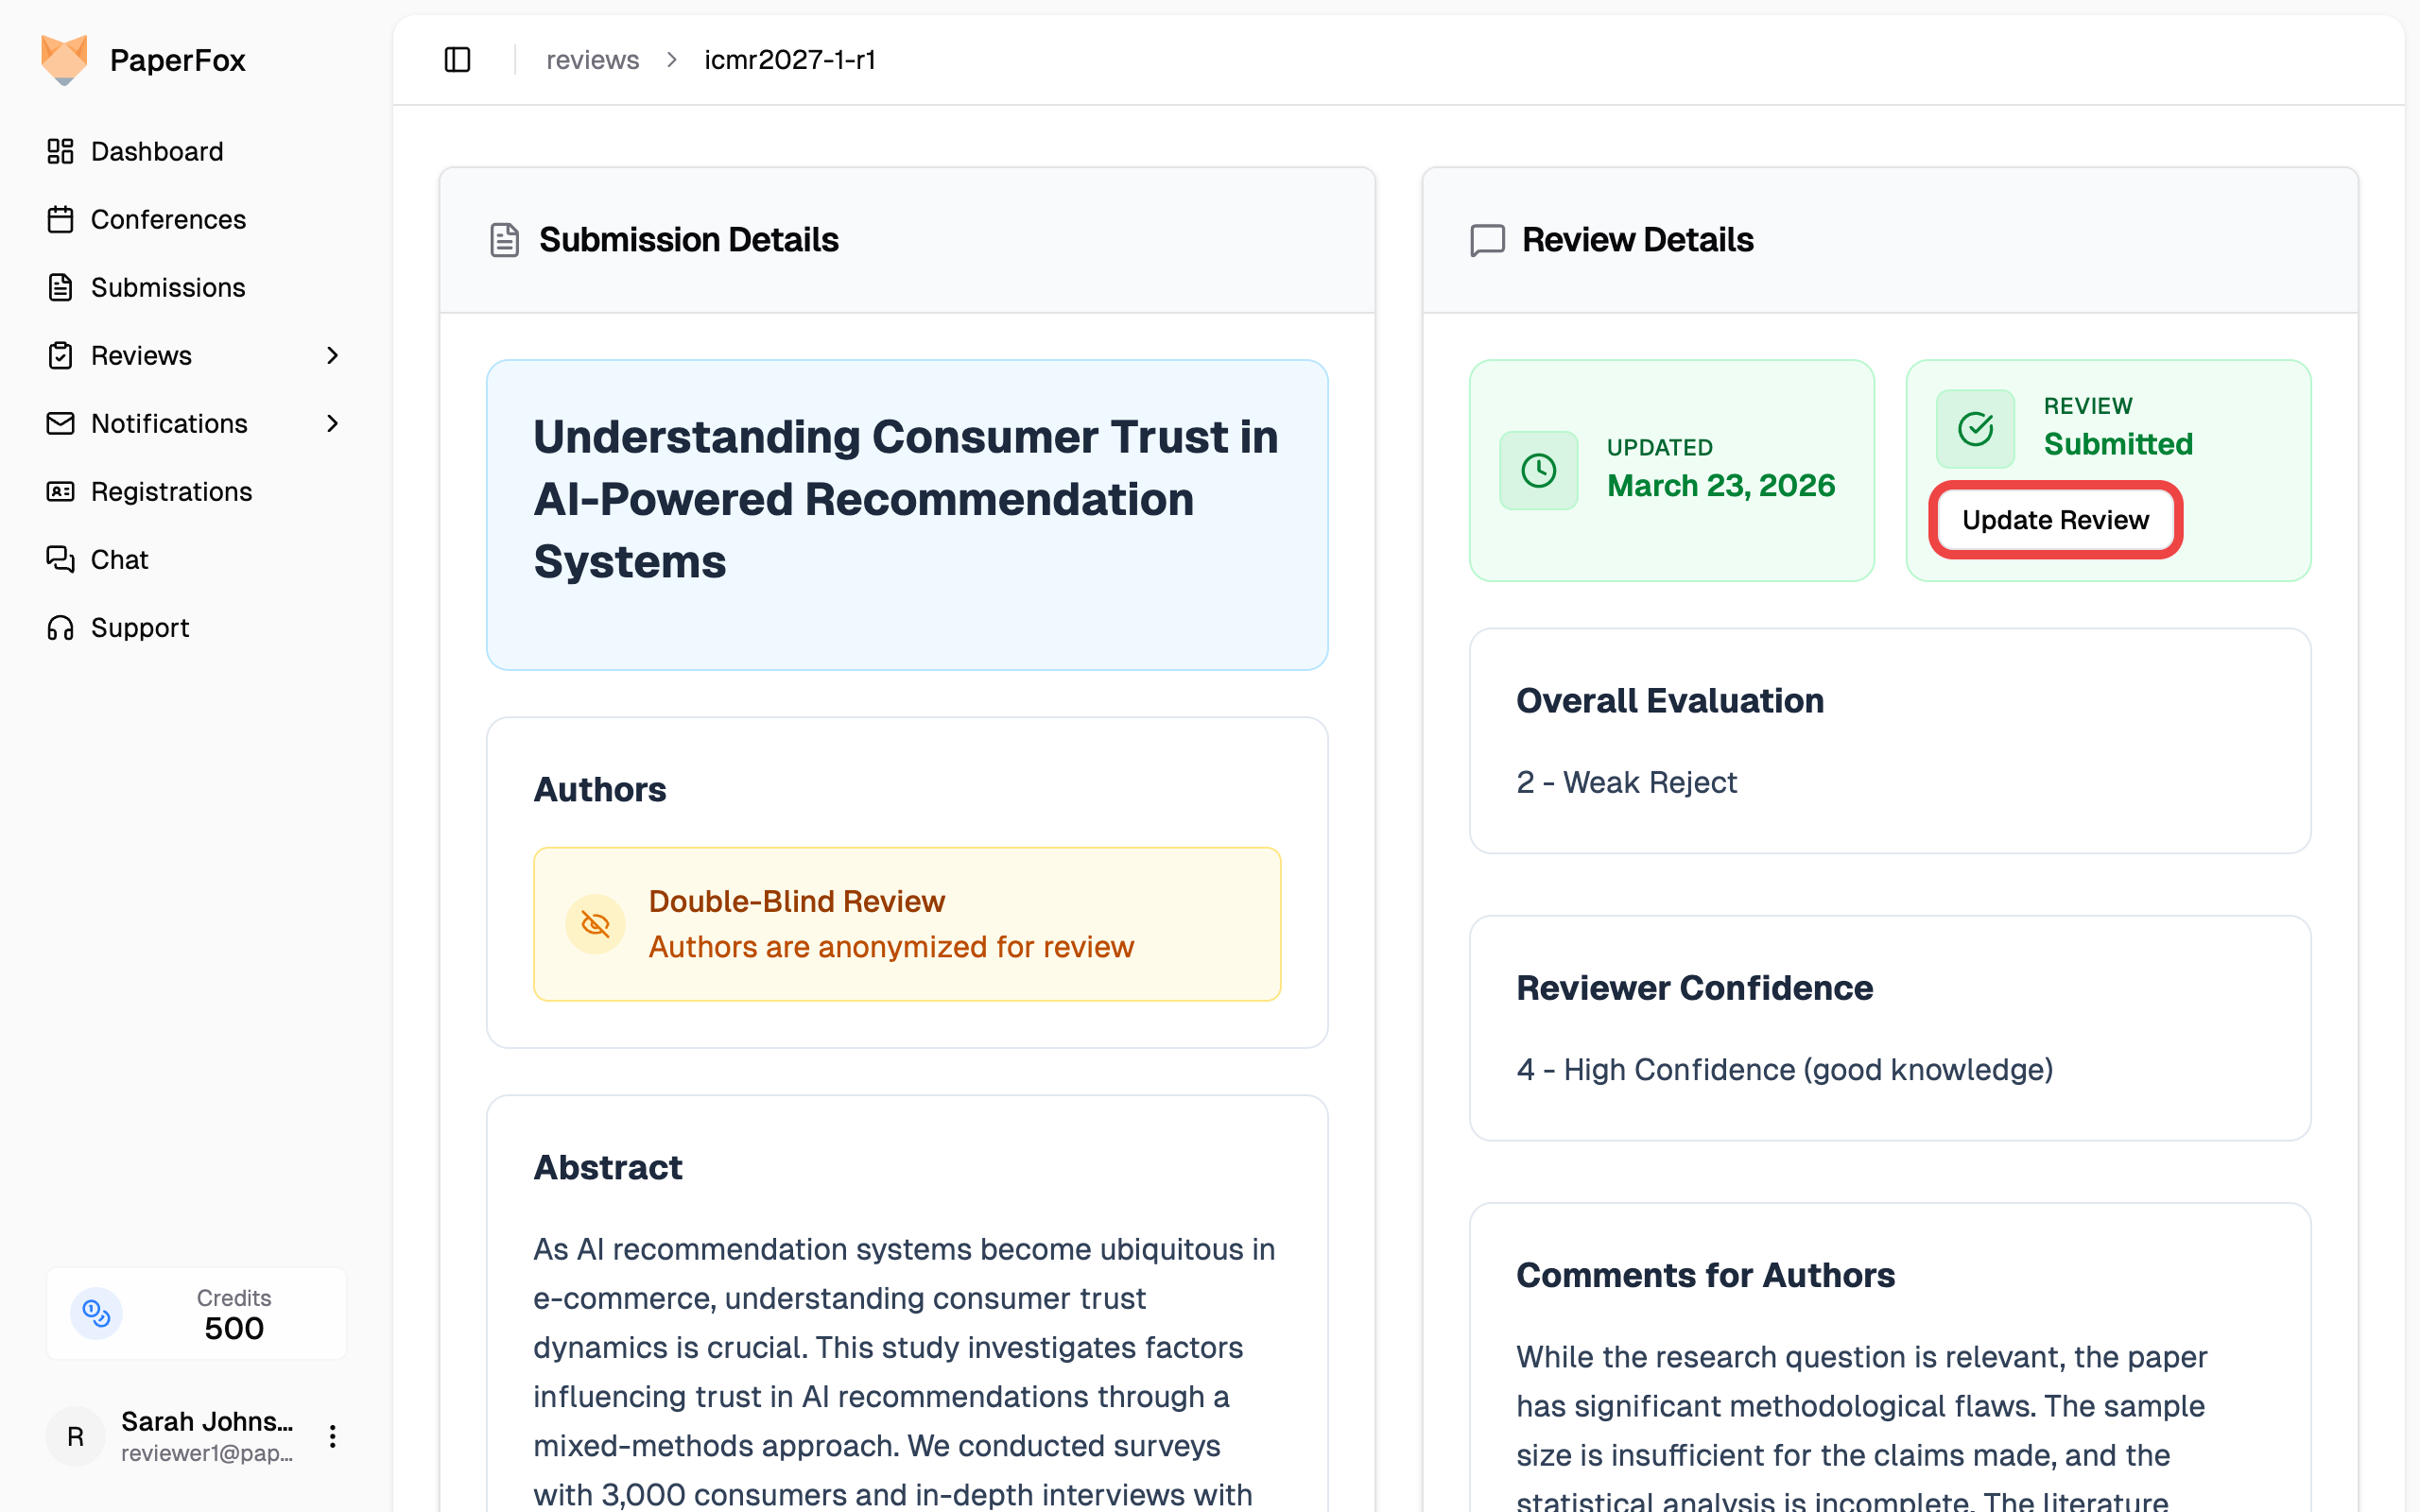This screenshot has height=1512, width=2420.
Task: Click the Conferences calendar icon
Action: [60, 219]
